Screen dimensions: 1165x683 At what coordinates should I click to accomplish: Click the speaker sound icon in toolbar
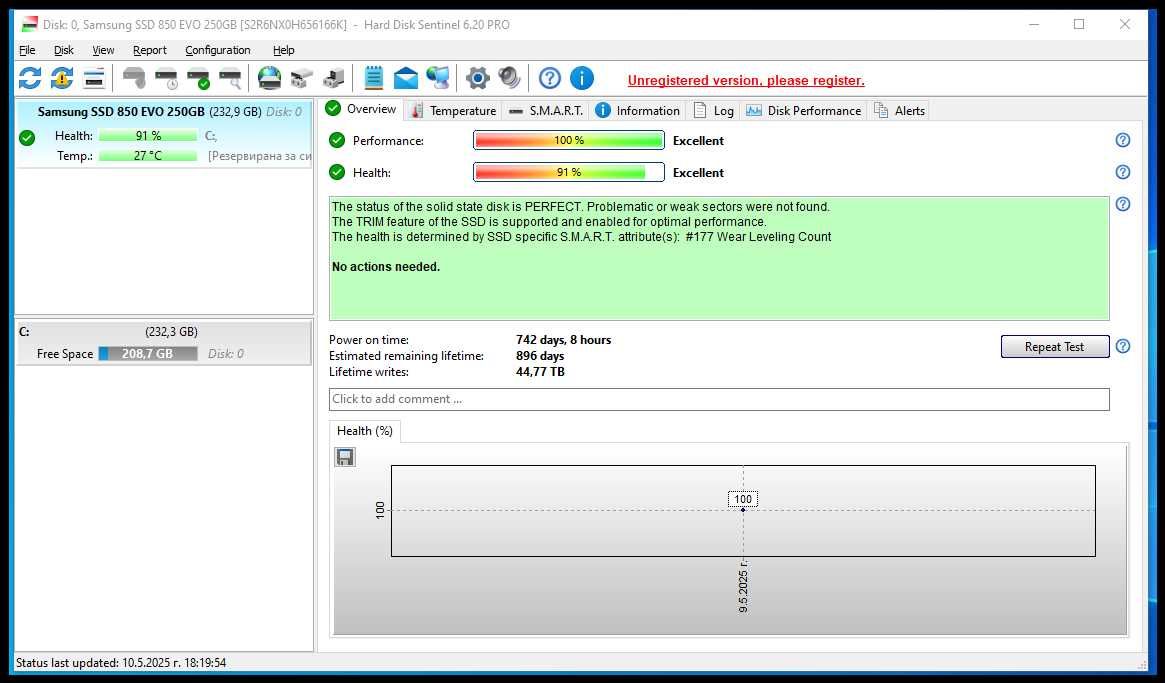[510, 77]
